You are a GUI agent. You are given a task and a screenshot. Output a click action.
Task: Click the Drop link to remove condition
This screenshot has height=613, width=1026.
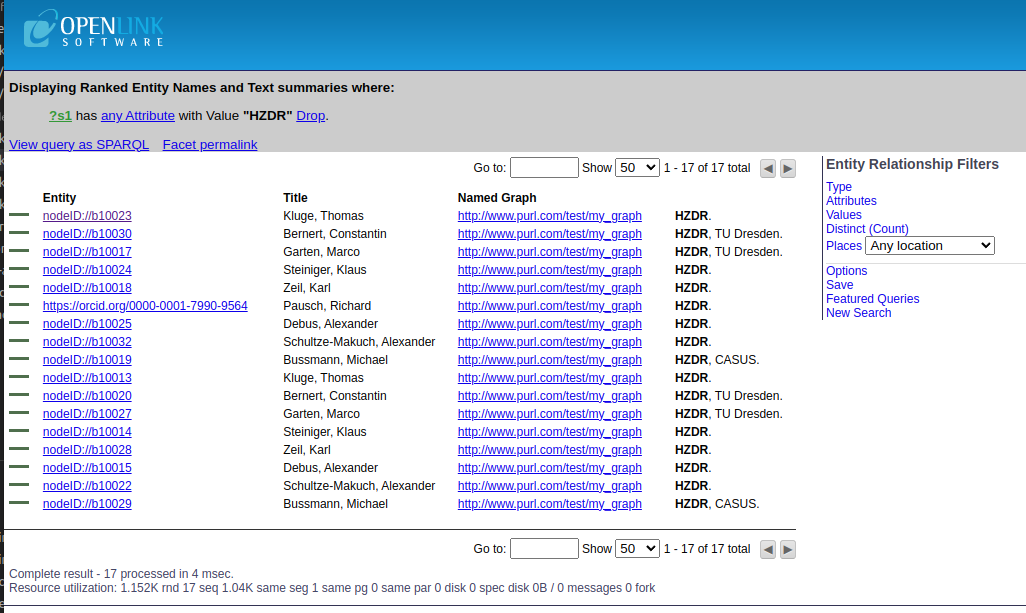point(310,116)
